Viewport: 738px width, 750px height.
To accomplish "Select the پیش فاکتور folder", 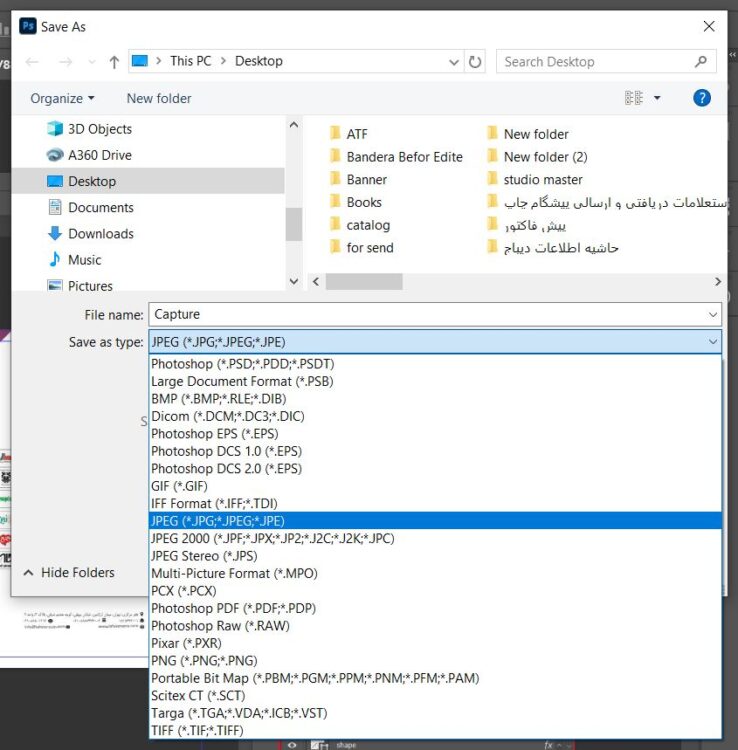I will (x=527, y=225).
